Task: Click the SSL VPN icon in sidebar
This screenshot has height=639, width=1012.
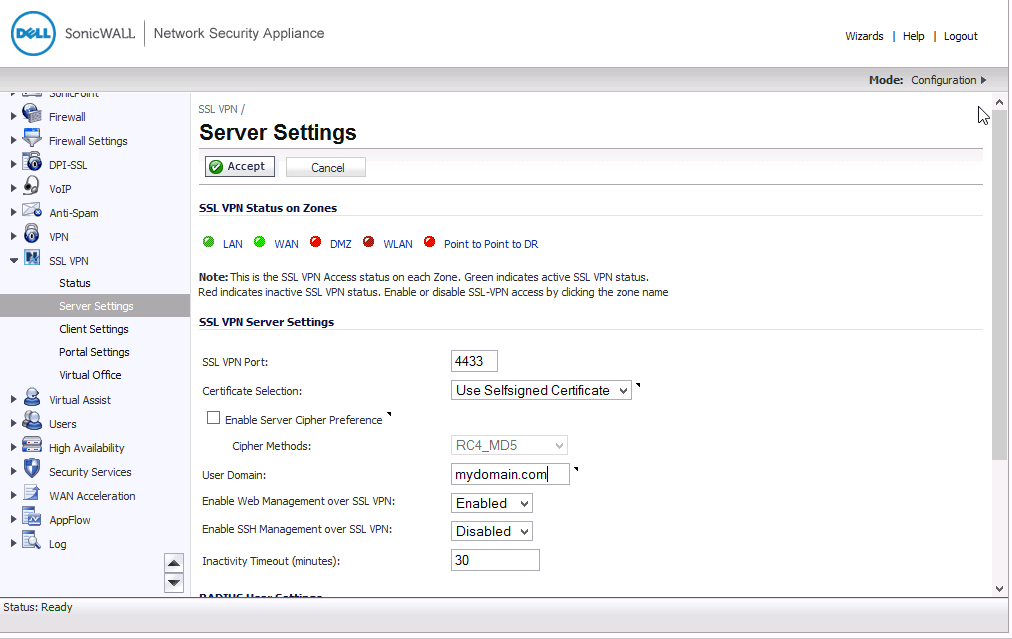Action: (x=32, y=258)
